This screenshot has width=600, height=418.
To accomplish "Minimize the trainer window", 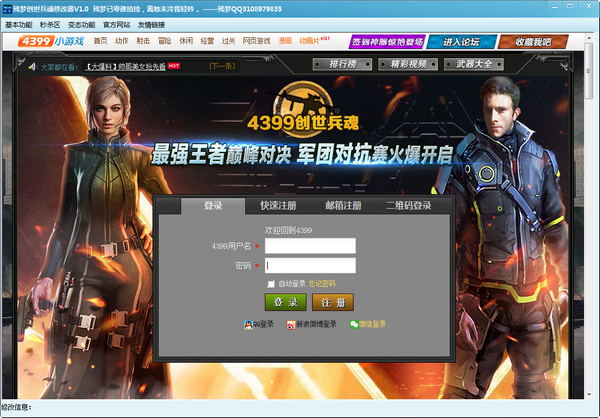I will (x=554, y=7).
